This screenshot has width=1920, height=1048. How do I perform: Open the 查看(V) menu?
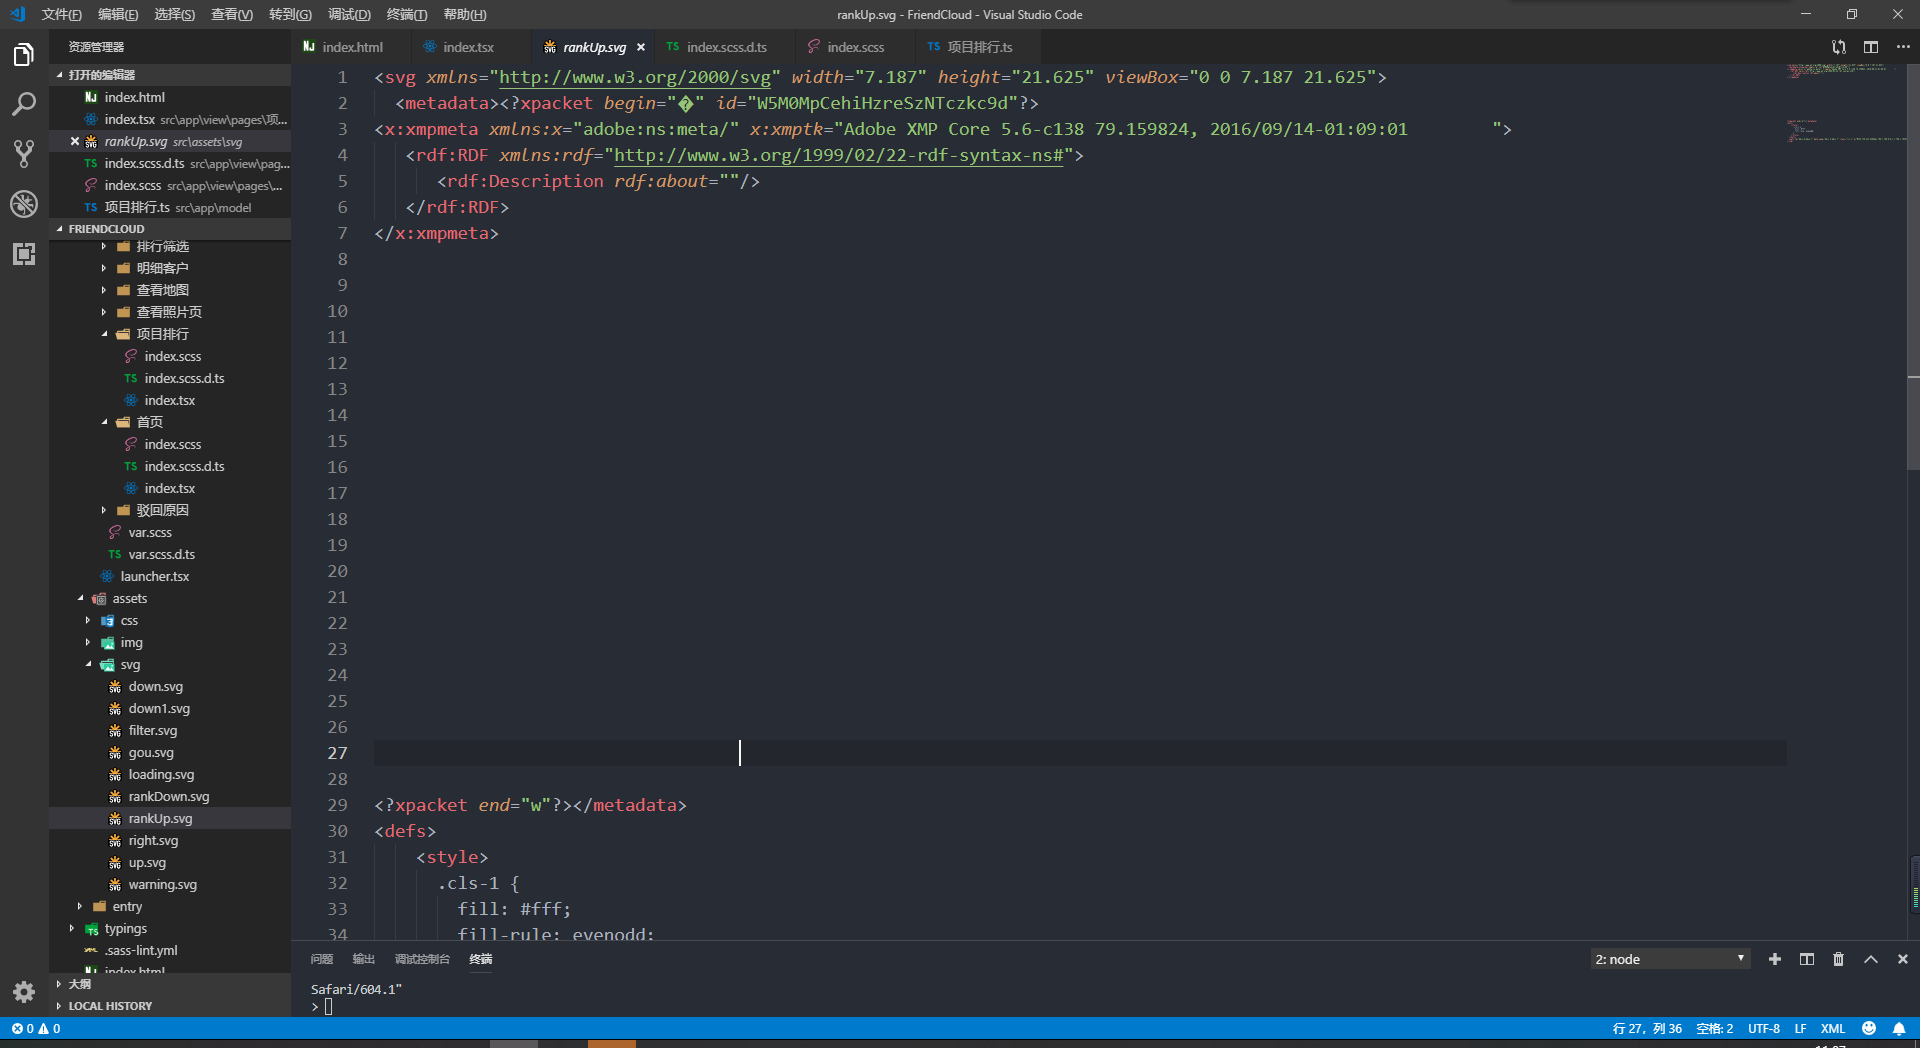pos(232,14)
